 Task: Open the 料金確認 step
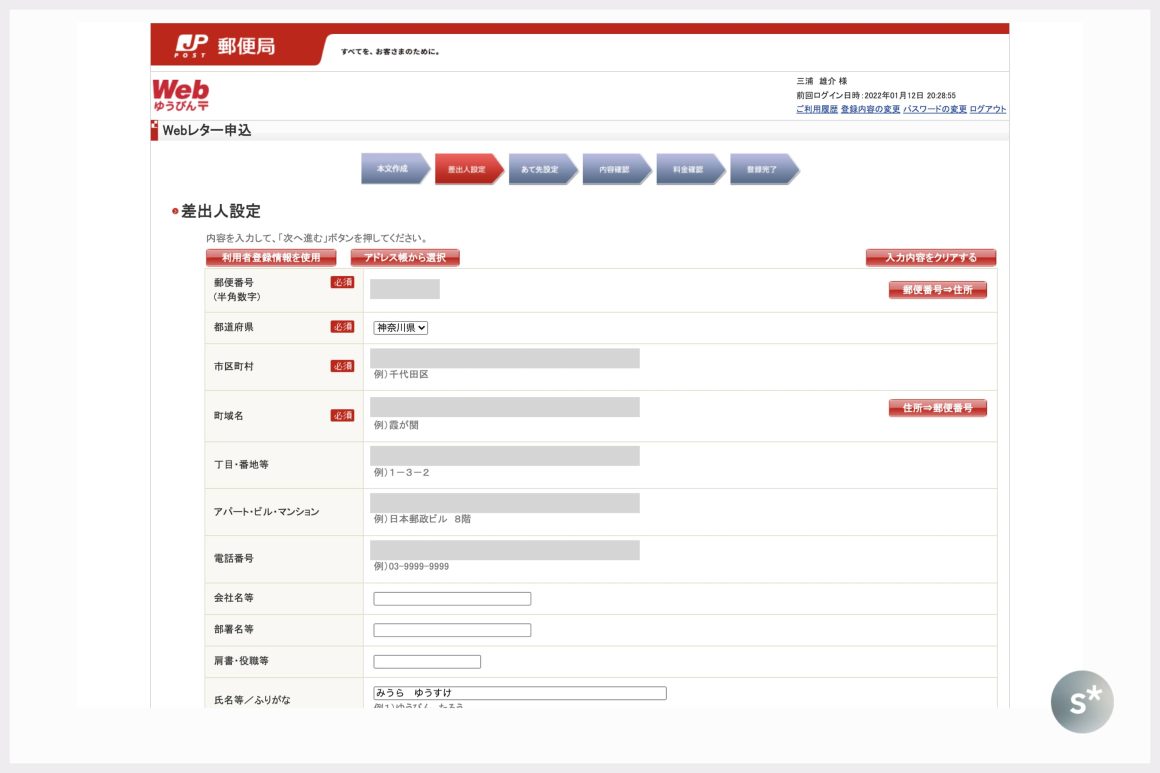click(689, 169)
